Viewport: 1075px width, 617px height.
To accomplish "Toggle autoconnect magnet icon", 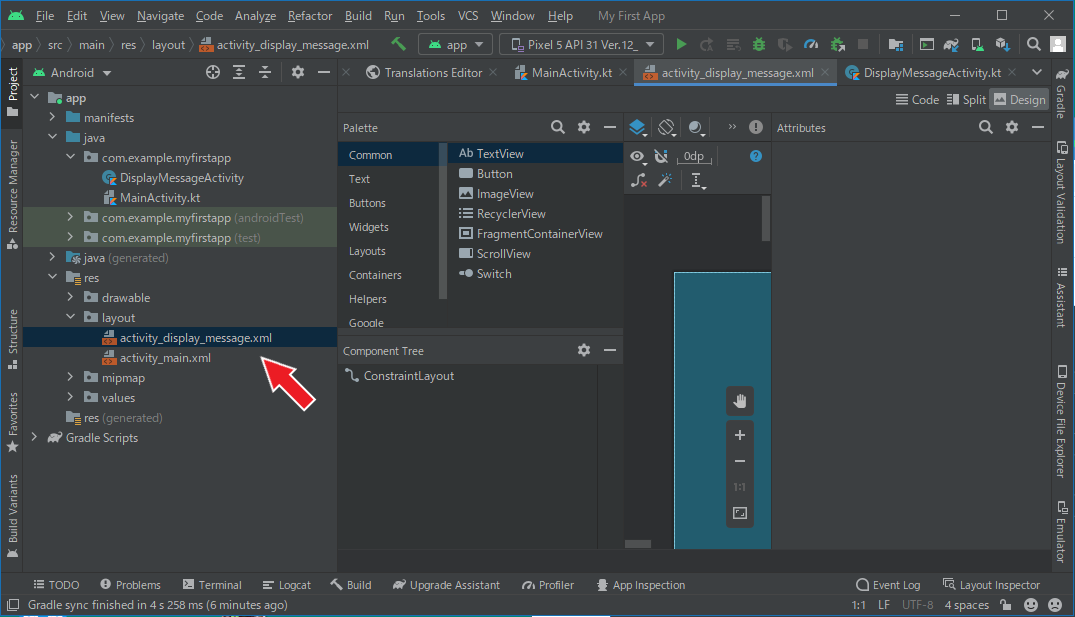I will [661, 156].
